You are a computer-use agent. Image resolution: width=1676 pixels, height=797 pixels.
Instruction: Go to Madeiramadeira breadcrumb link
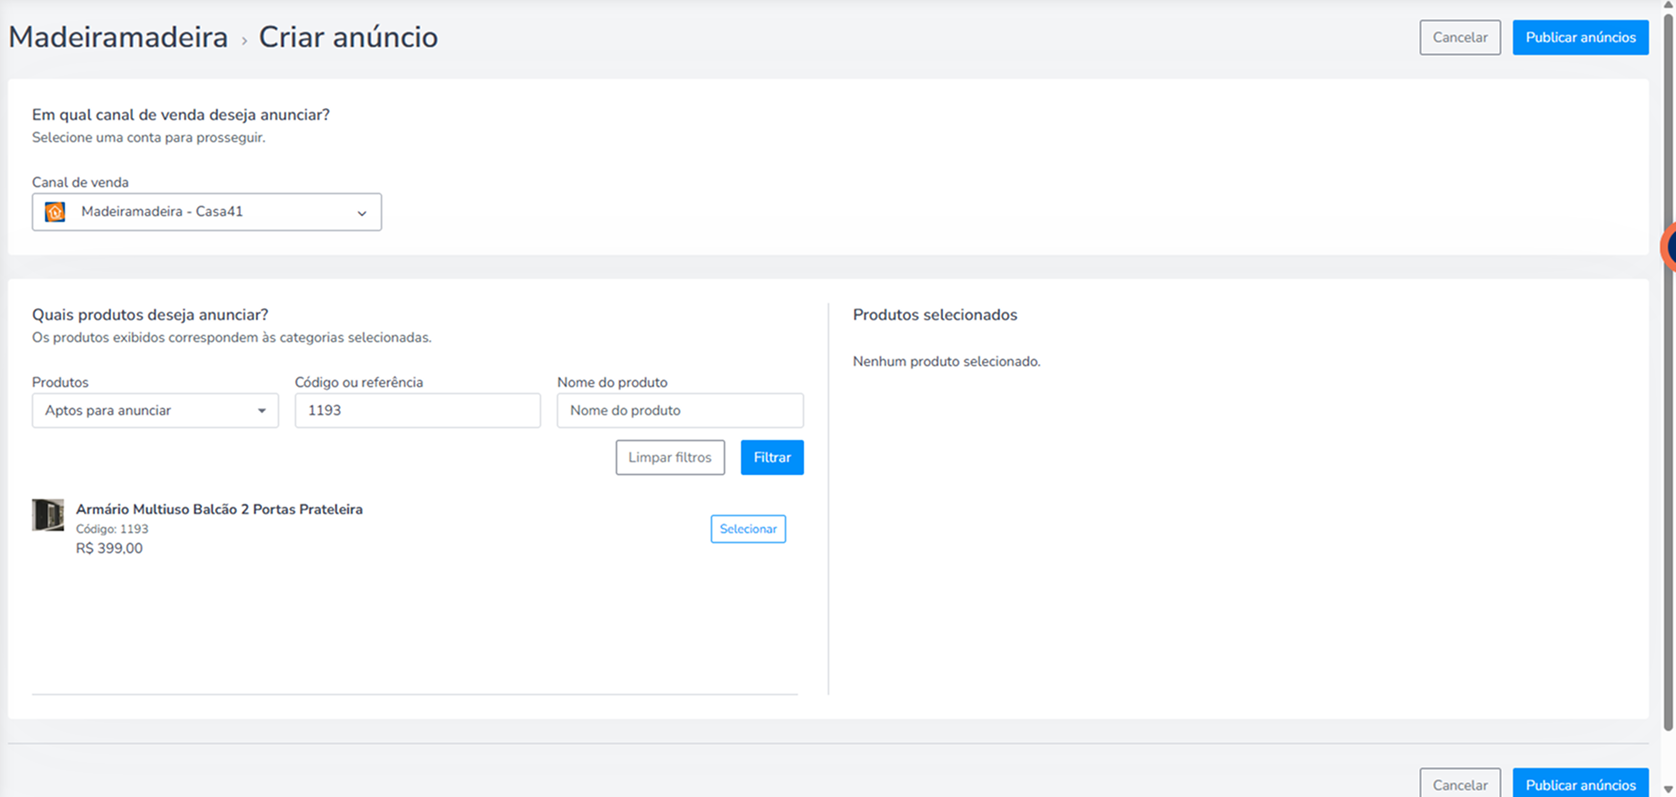click(118, 37)
